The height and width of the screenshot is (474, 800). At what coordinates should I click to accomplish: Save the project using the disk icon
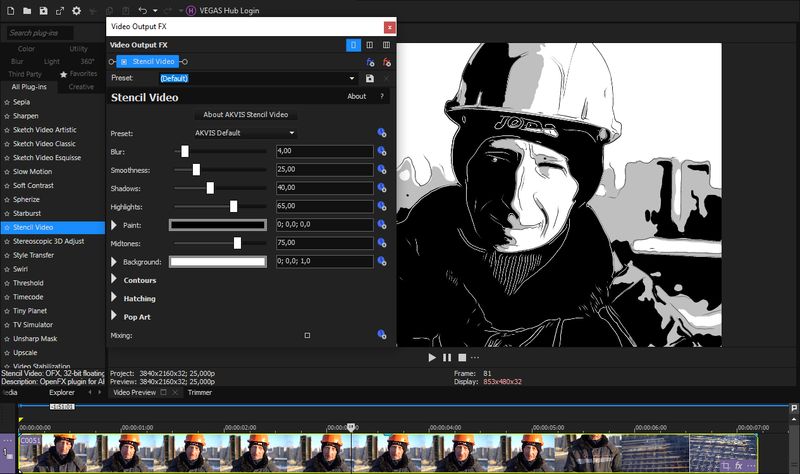coord(43,10)
